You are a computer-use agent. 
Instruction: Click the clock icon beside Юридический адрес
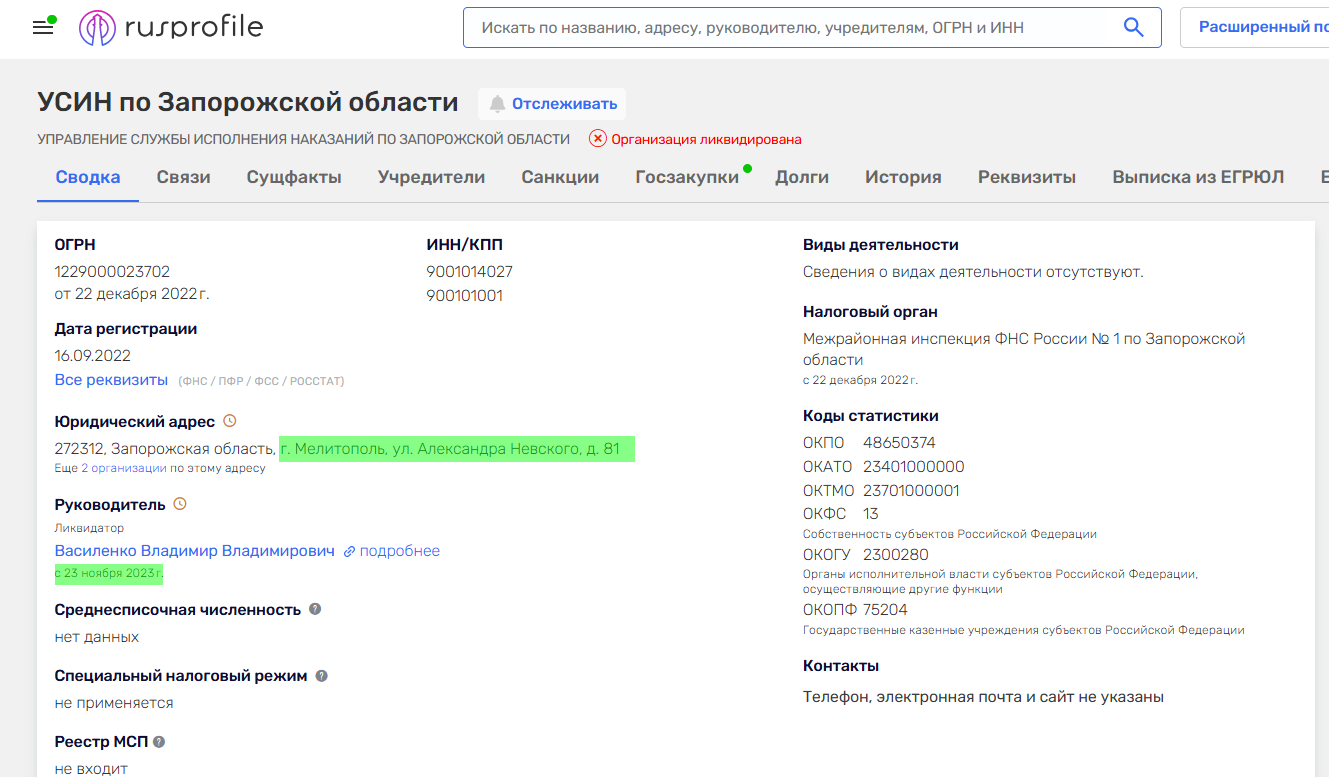[229, 421]
